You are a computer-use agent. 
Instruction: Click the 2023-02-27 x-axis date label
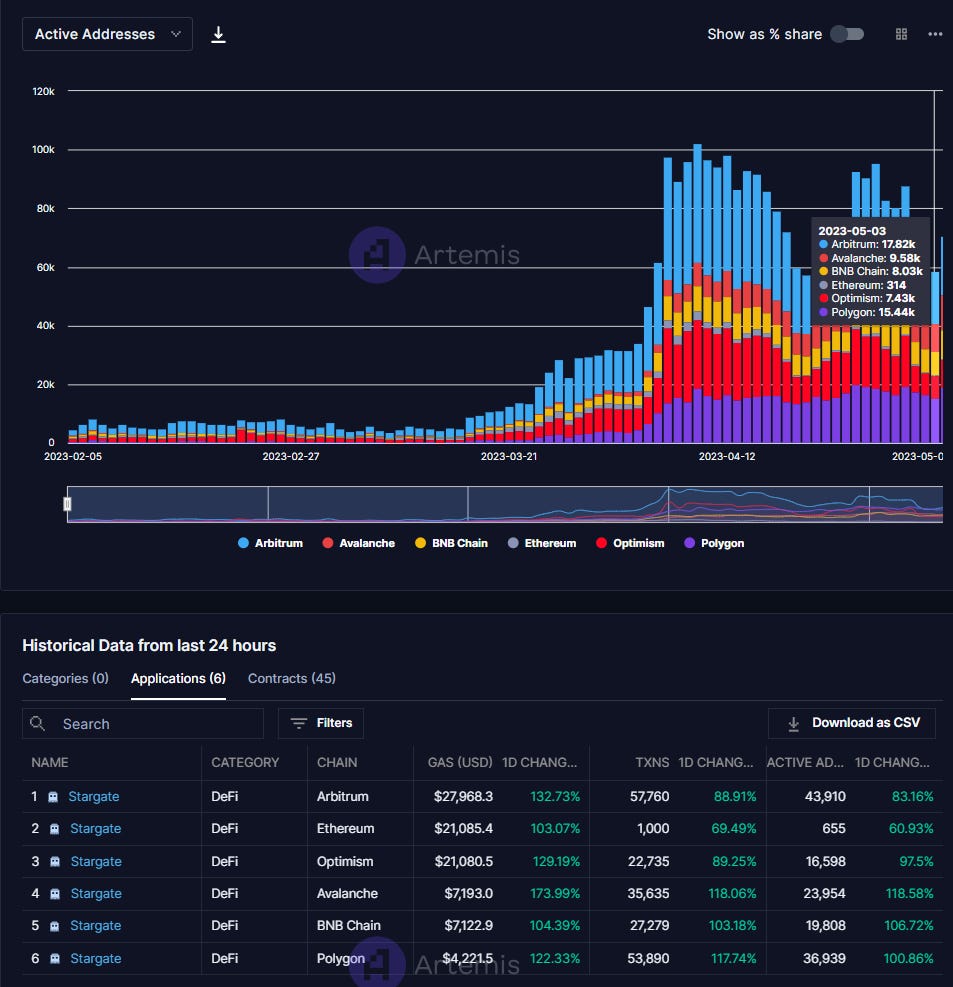click(291, 456)
